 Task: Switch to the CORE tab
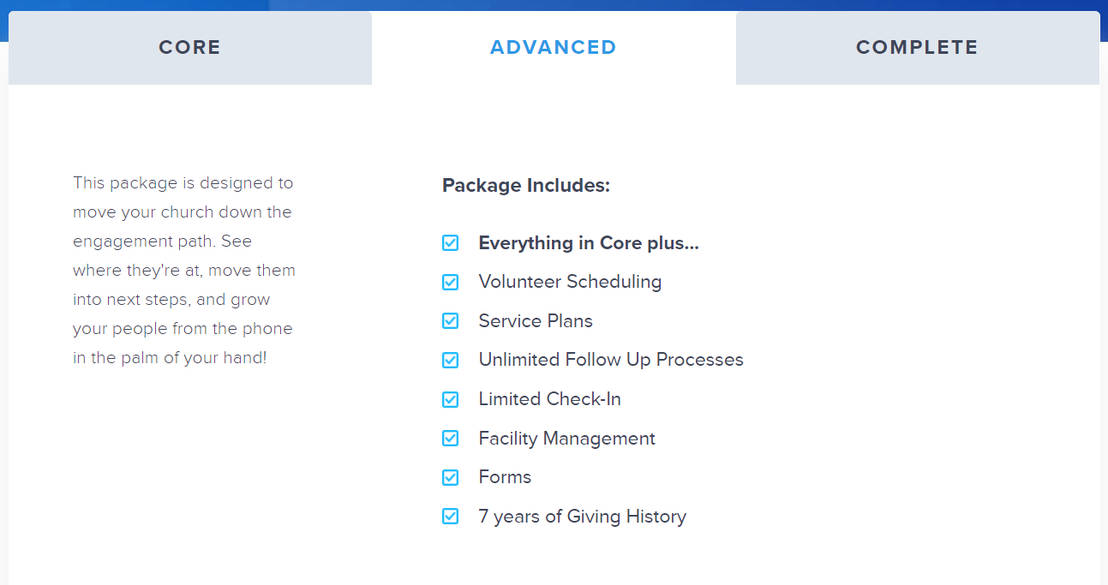[x=189, y=47]
